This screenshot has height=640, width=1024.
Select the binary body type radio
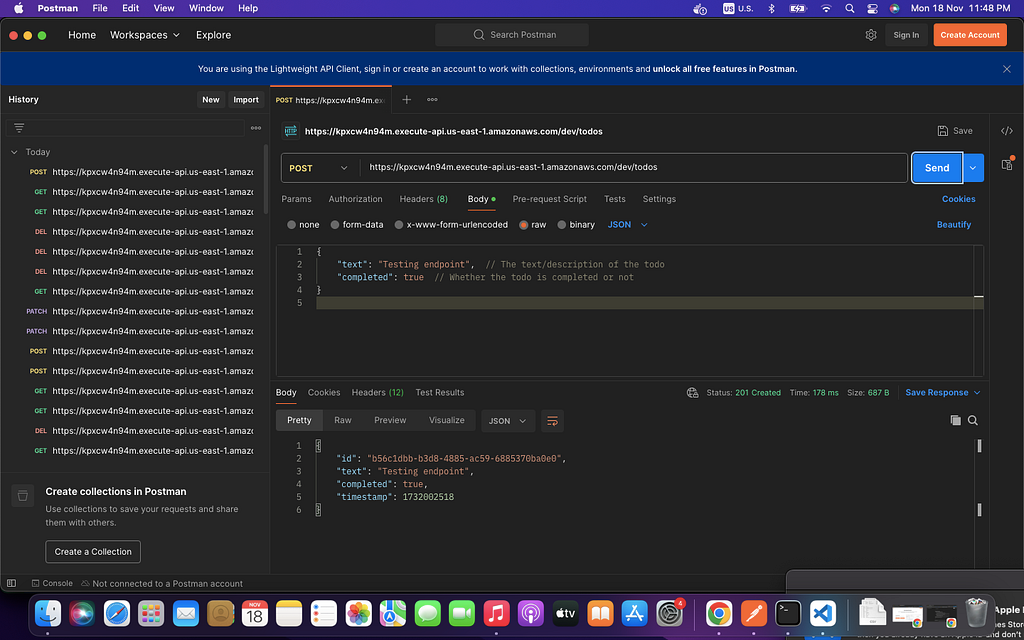(x=562, y=225)
